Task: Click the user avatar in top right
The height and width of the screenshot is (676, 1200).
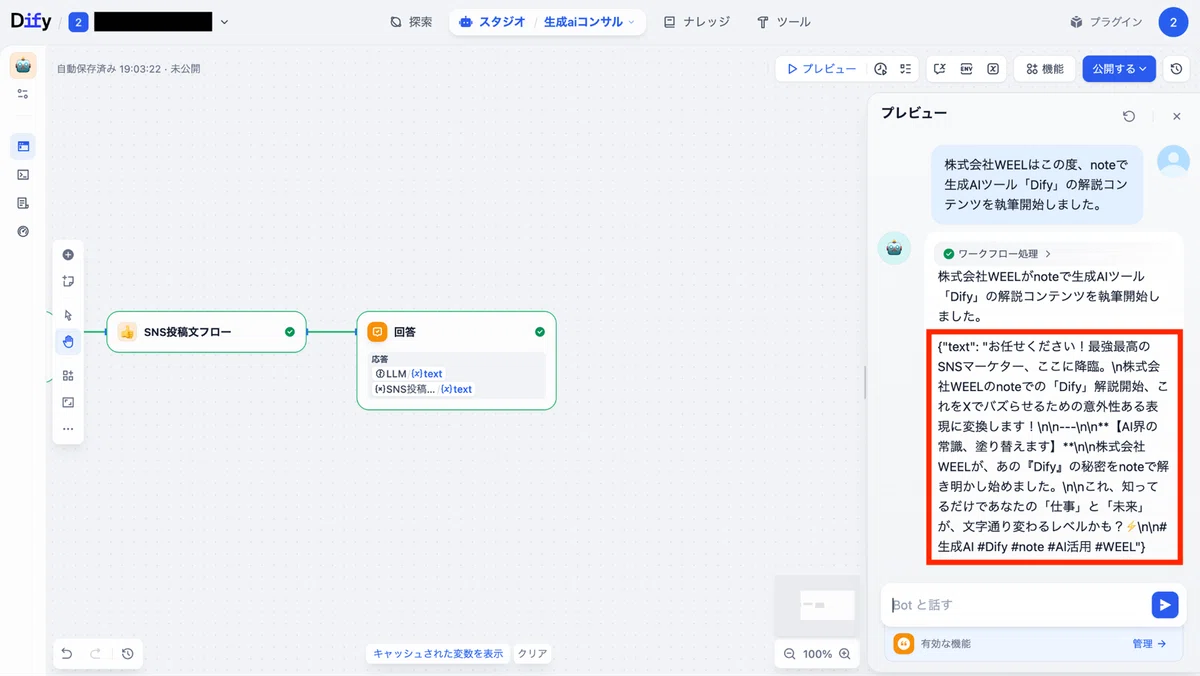Action: pos(1173,22)
